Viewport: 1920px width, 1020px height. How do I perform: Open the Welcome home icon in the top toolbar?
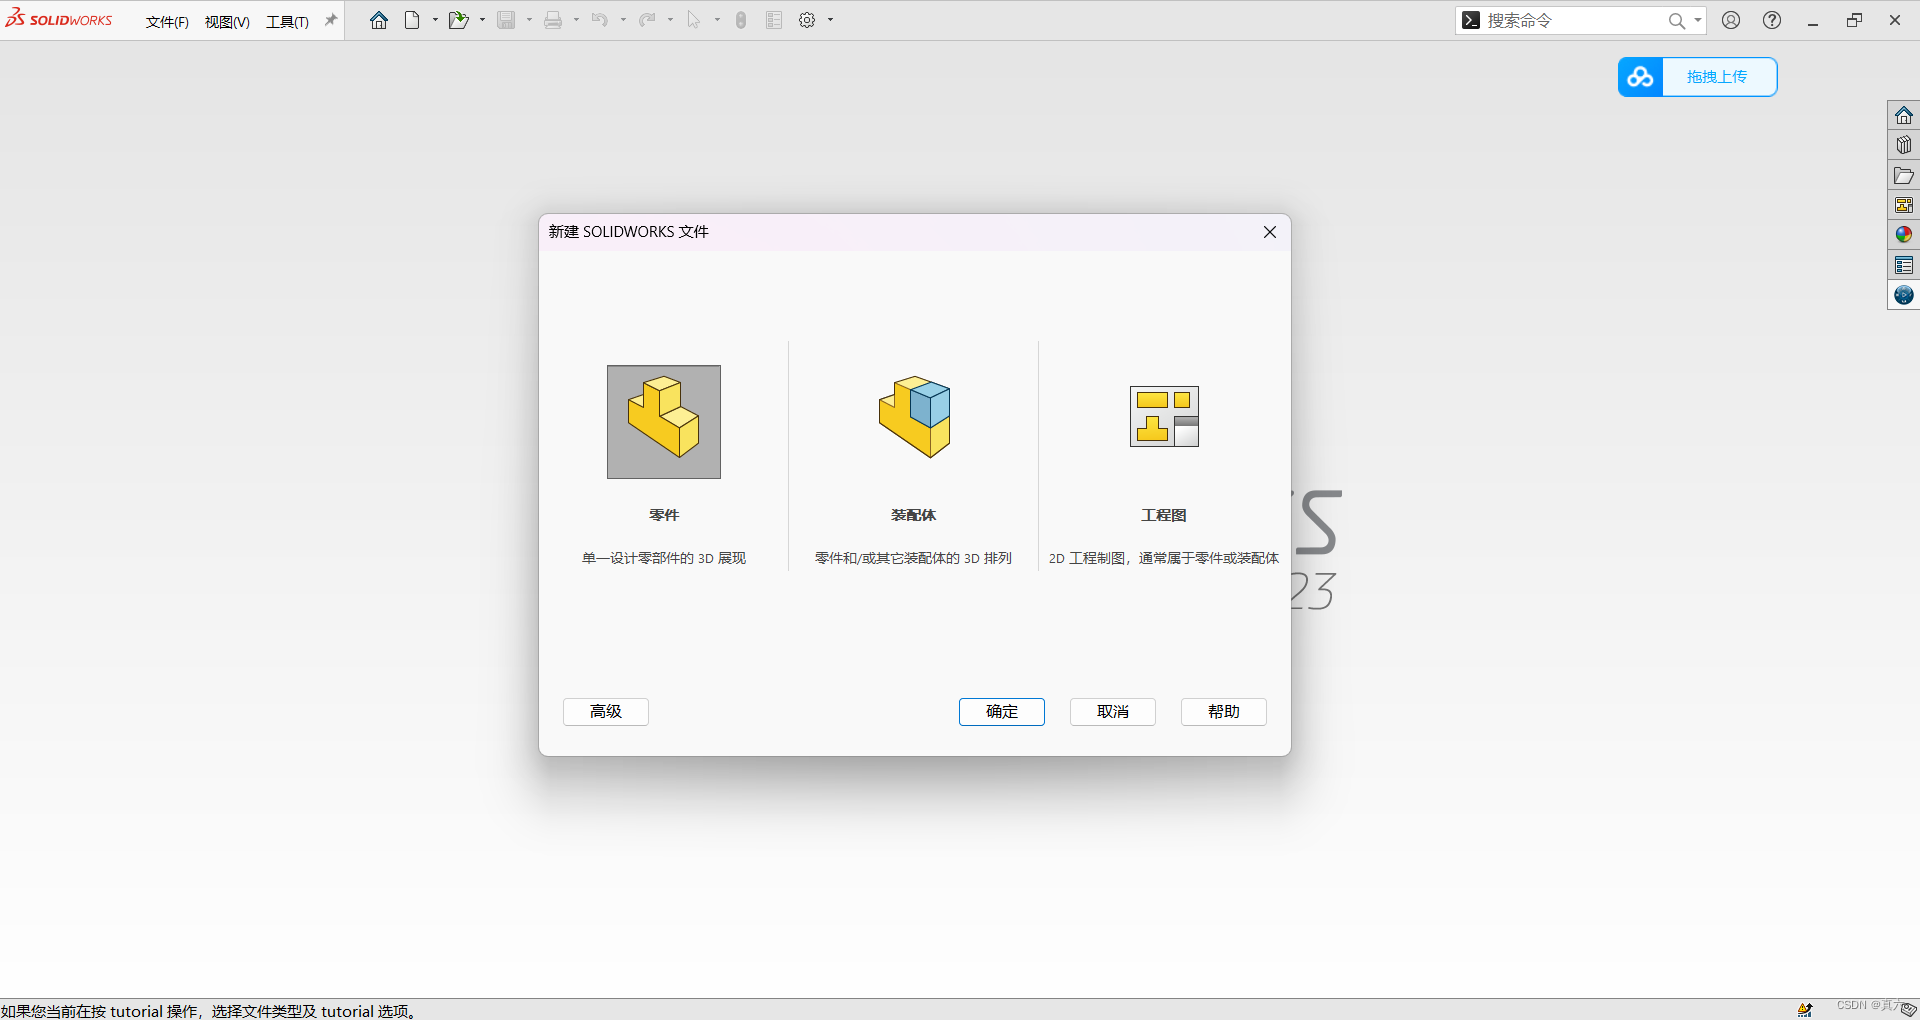[379, 20]
